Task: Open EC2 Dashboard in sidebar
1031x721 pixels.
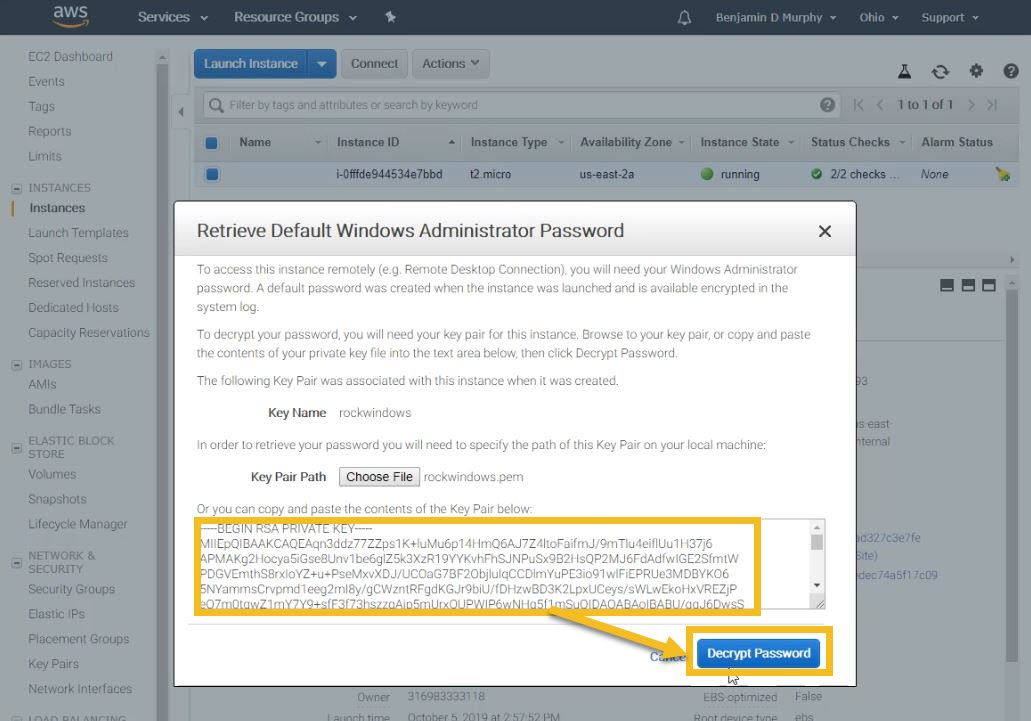Action: click(70, 57)
